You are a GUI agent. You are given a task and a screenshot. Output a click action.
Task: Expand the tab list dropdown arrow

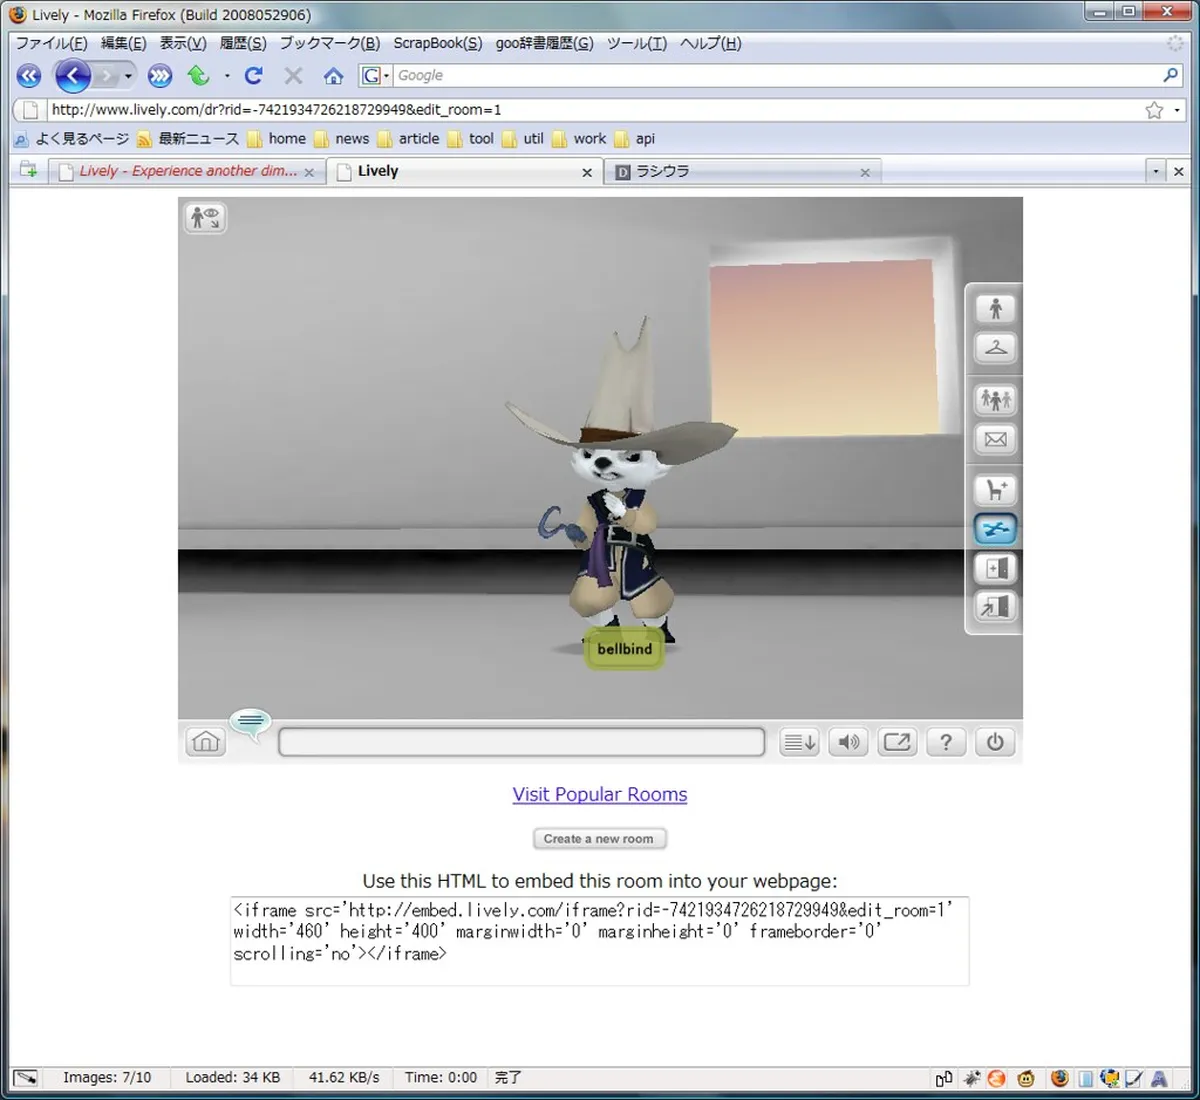pos(1155,172)
